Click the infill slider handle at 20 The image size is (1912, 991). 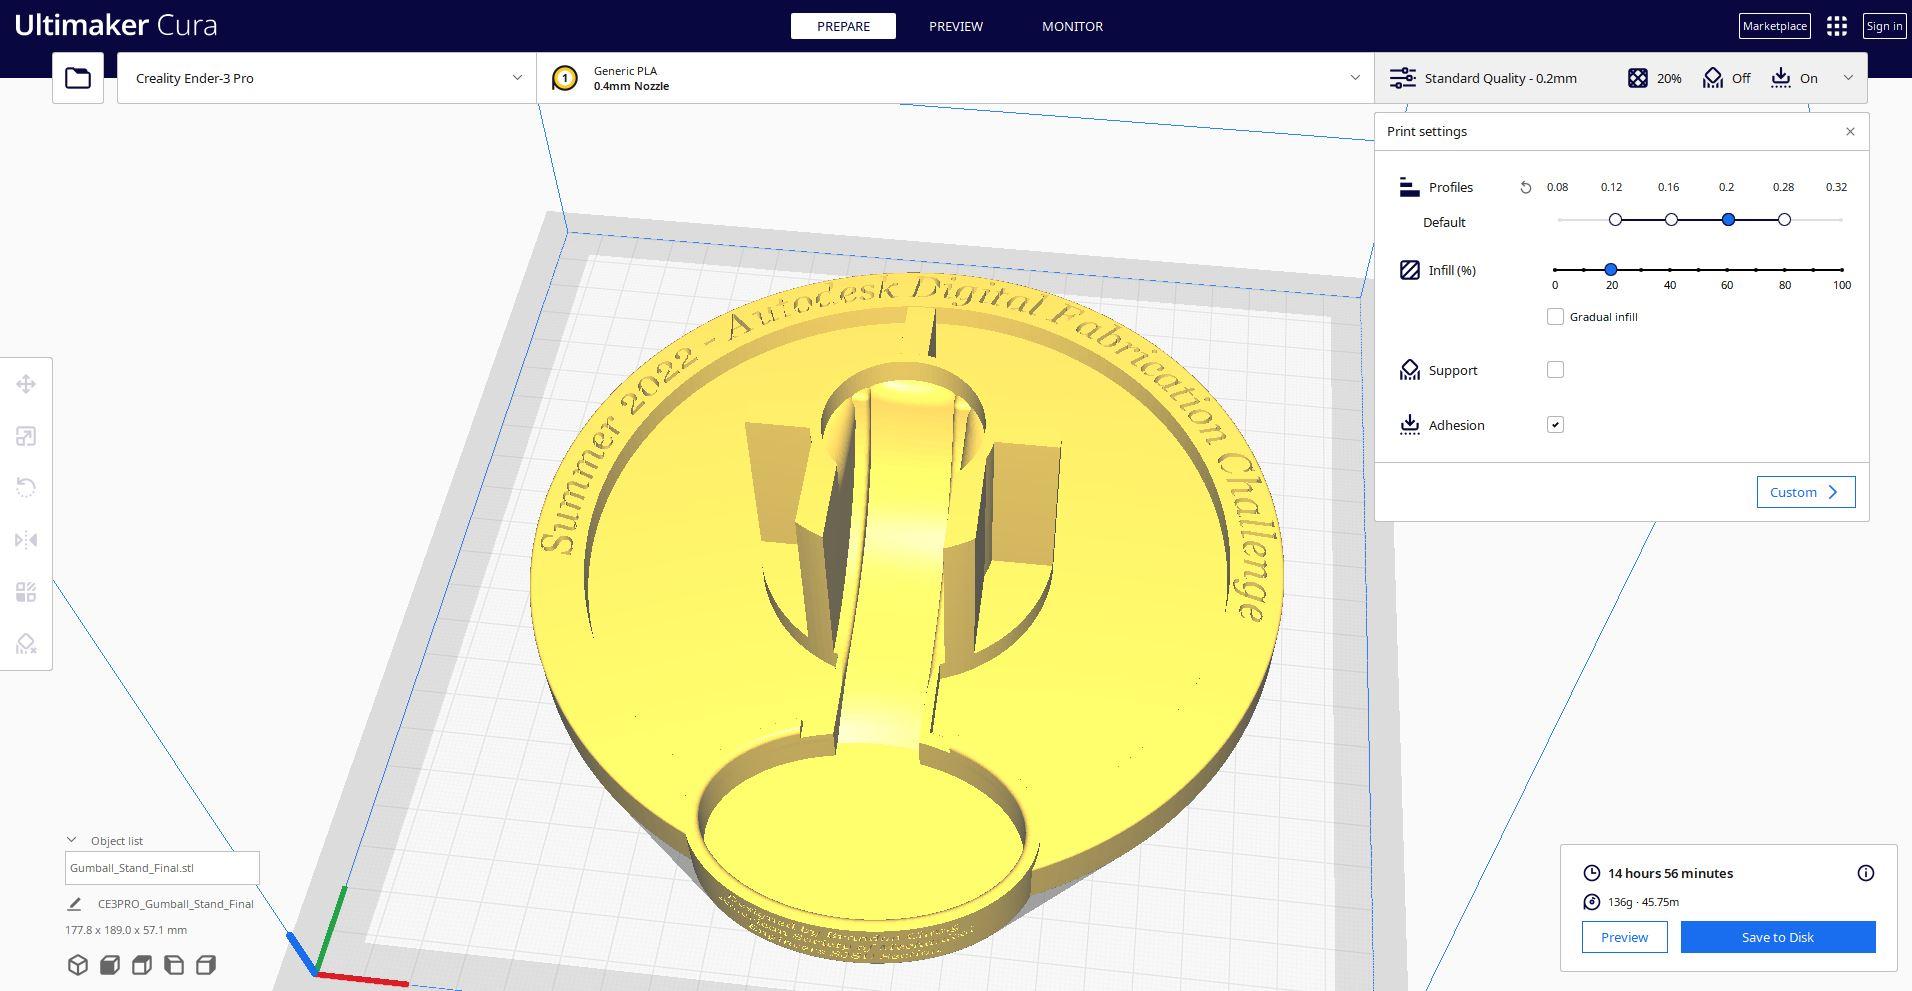point(1611,270)
